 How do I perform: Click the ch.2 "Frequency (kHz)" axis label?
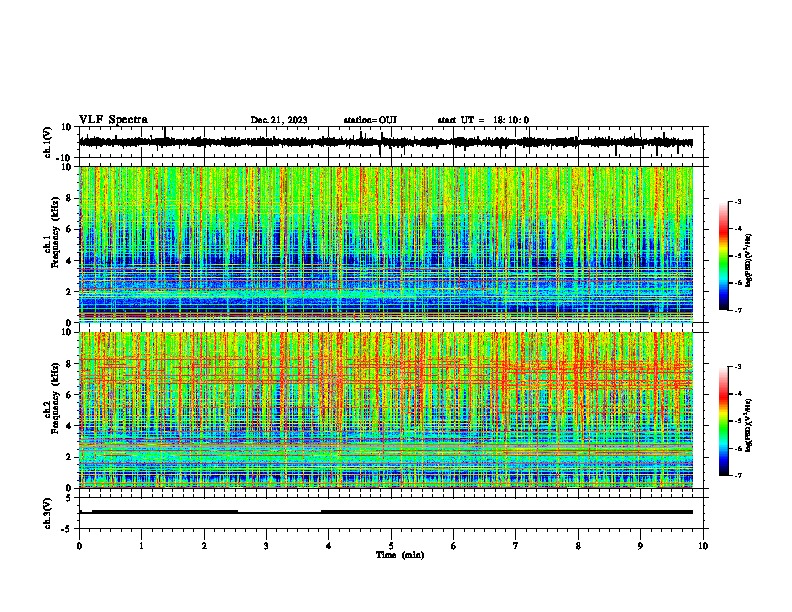pyautogui.click(x=54, y=398)
